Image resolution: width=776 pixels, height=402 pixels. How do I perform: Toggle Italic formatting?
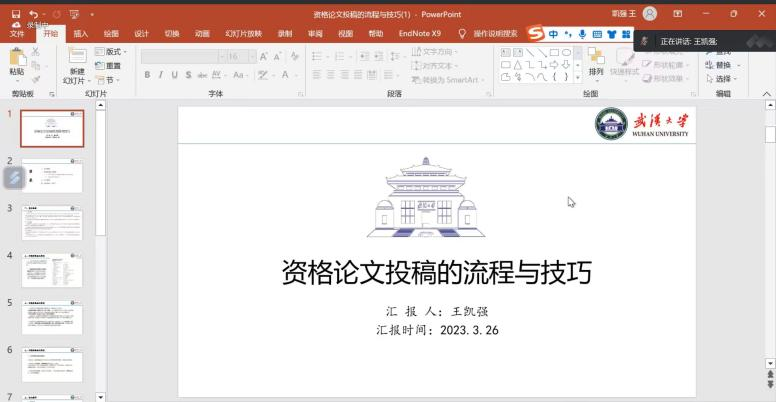[160, 74]
